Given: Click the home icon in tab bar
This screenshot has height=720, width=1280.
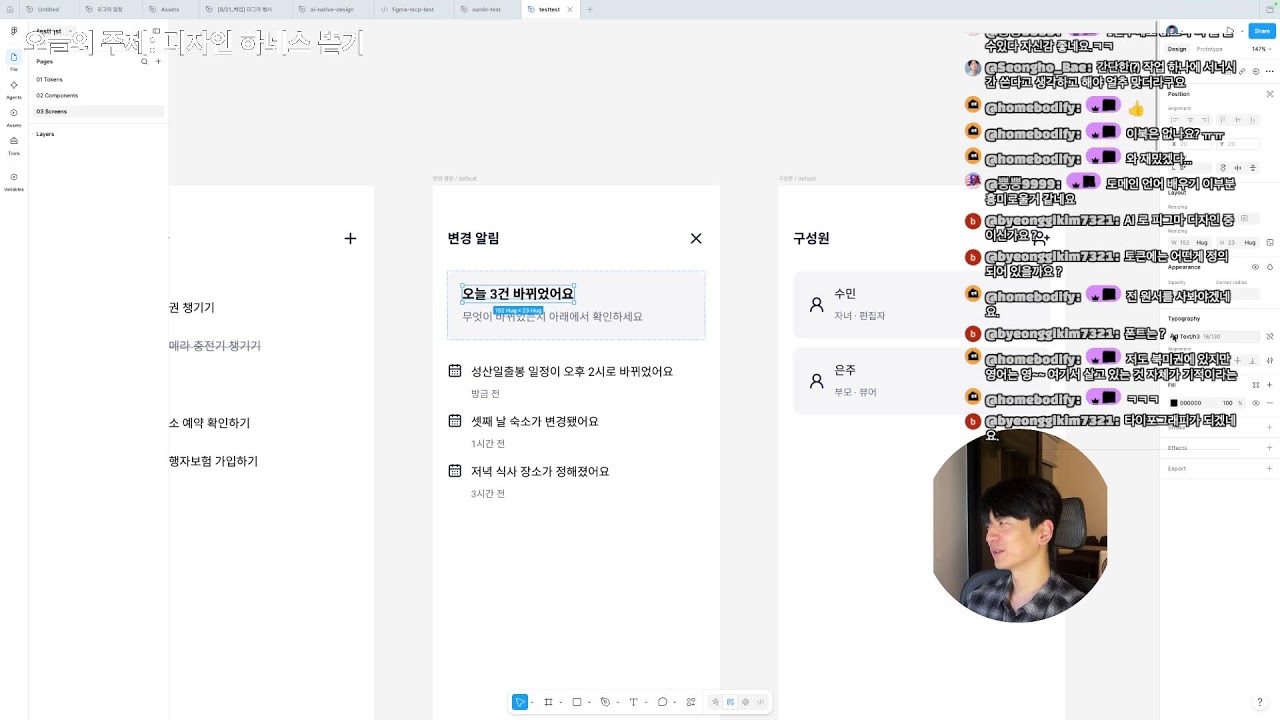Looking at the screenshot, I should tap(9, 9).
